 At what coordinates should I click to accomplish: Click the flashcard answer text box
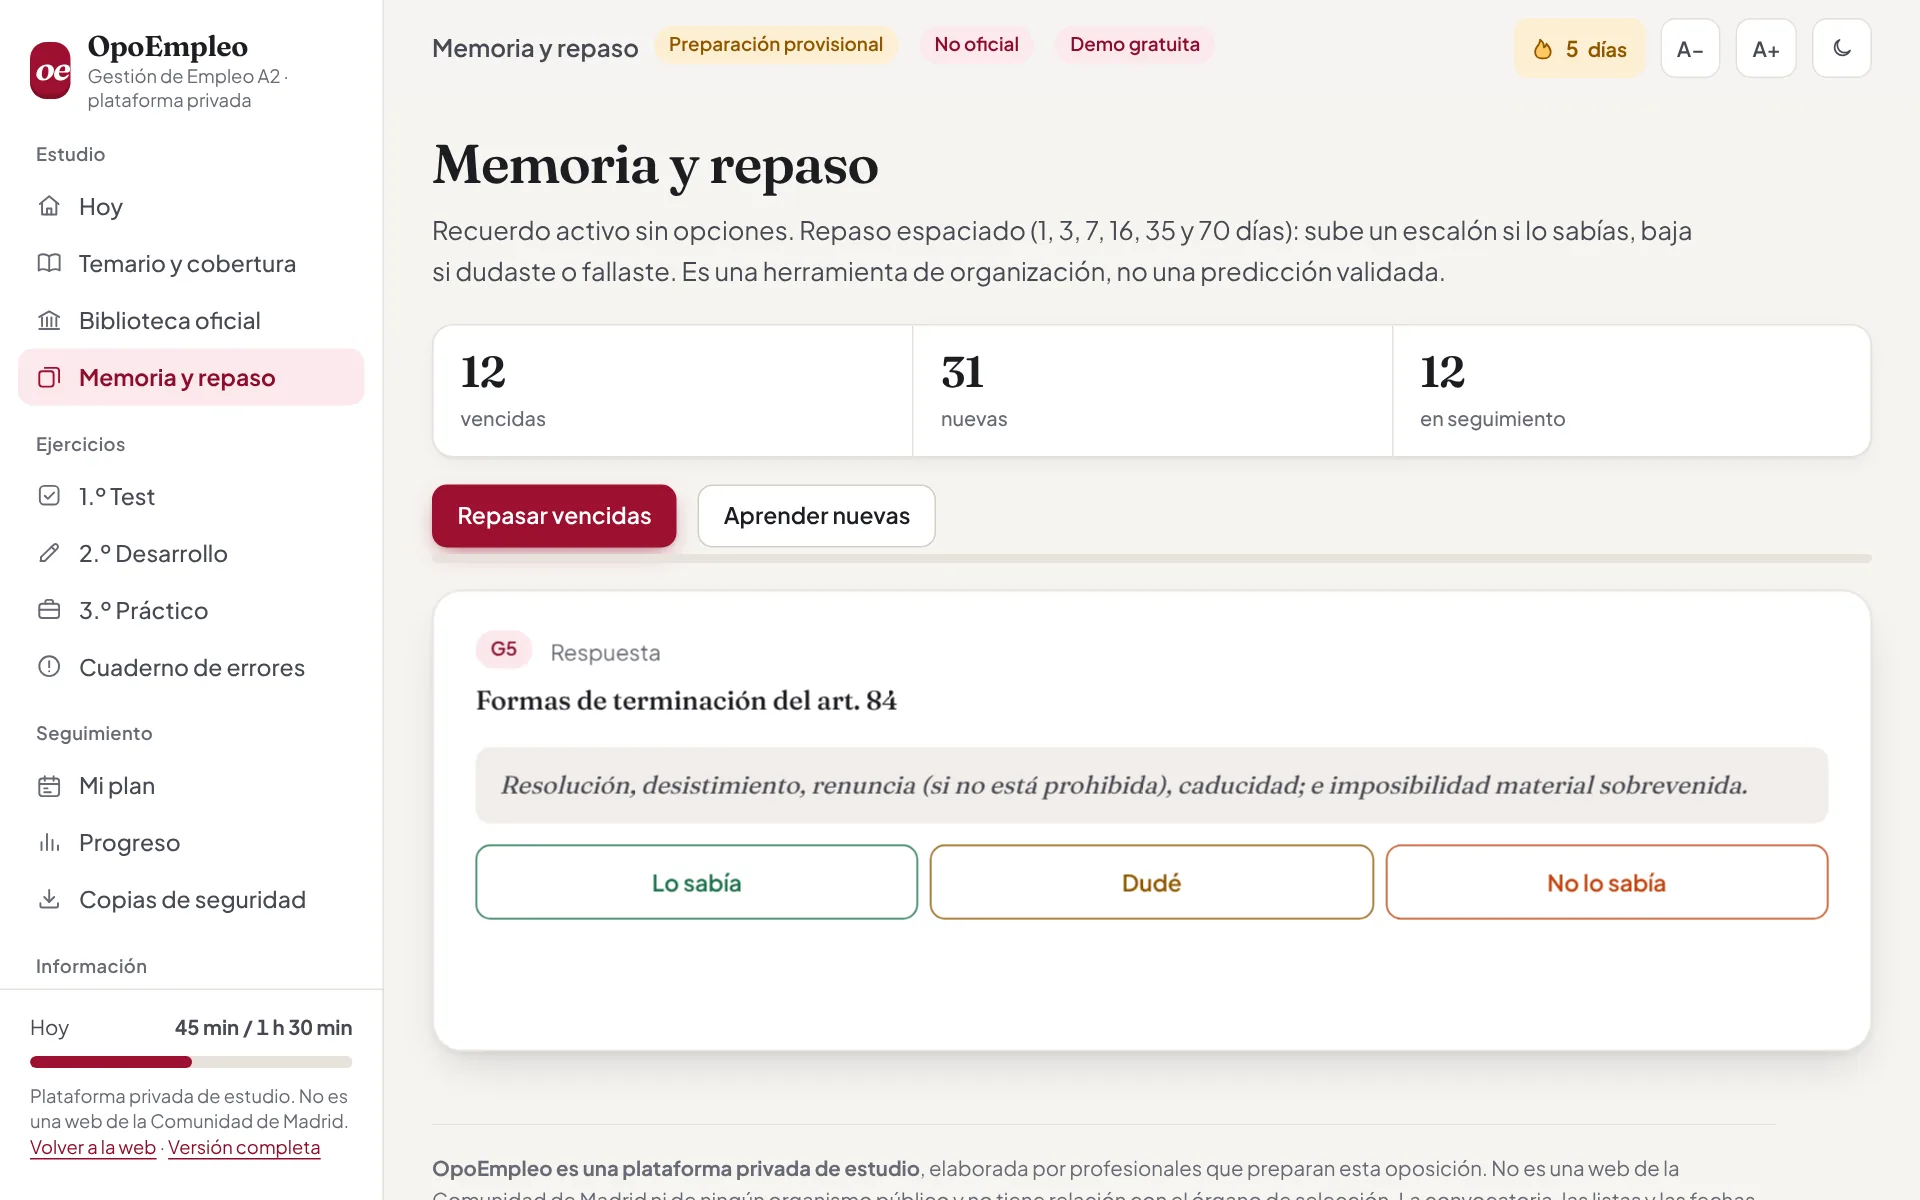click(1151, 785)
